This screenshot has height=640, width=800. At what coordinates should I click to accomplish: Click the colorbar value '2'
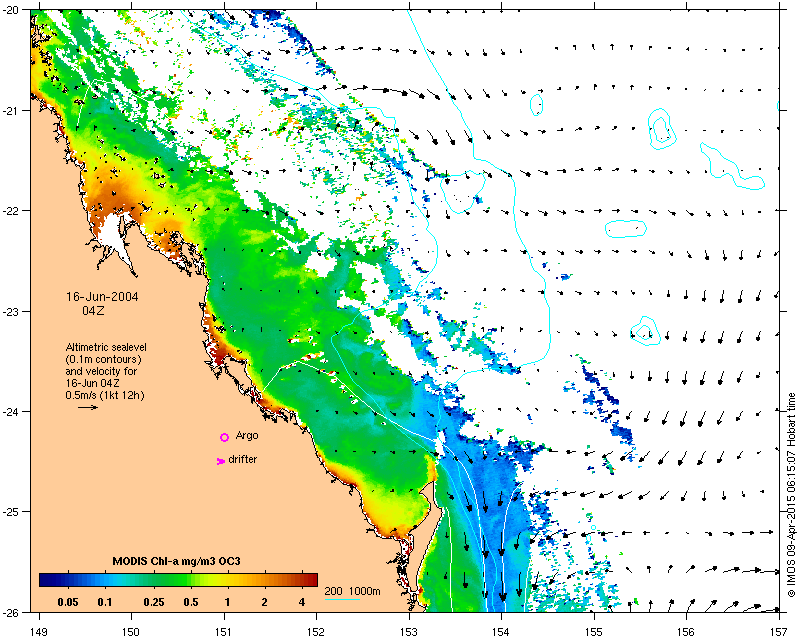[x=264, y=602]
